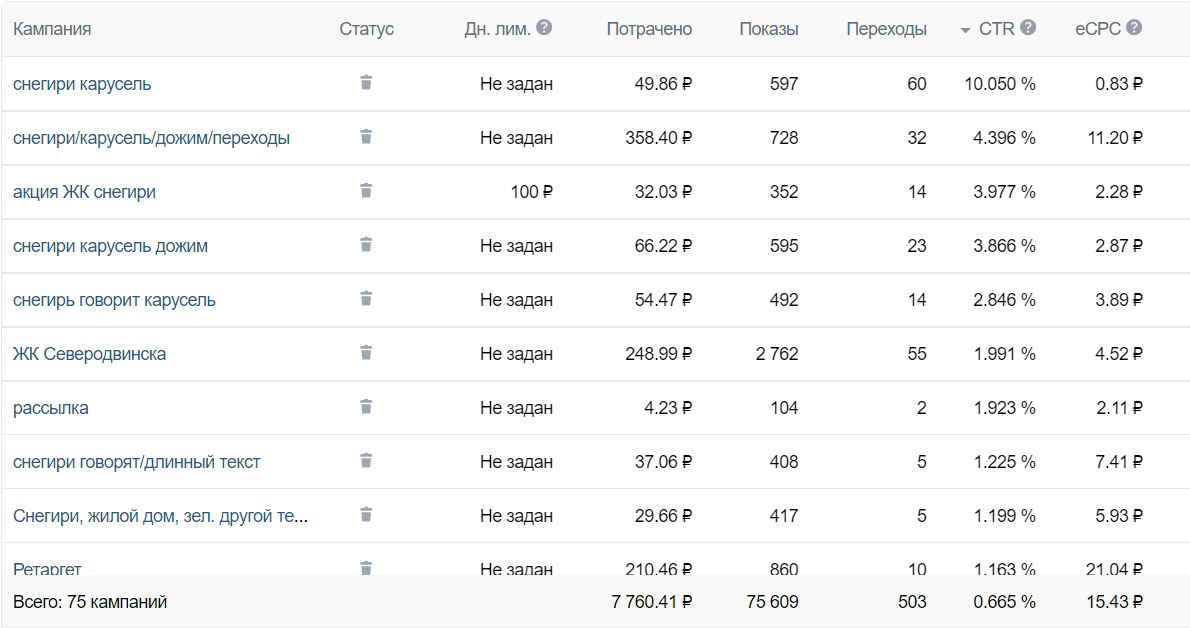
Task: Sort table by Потрачено column header
Action: pos(649,29)
